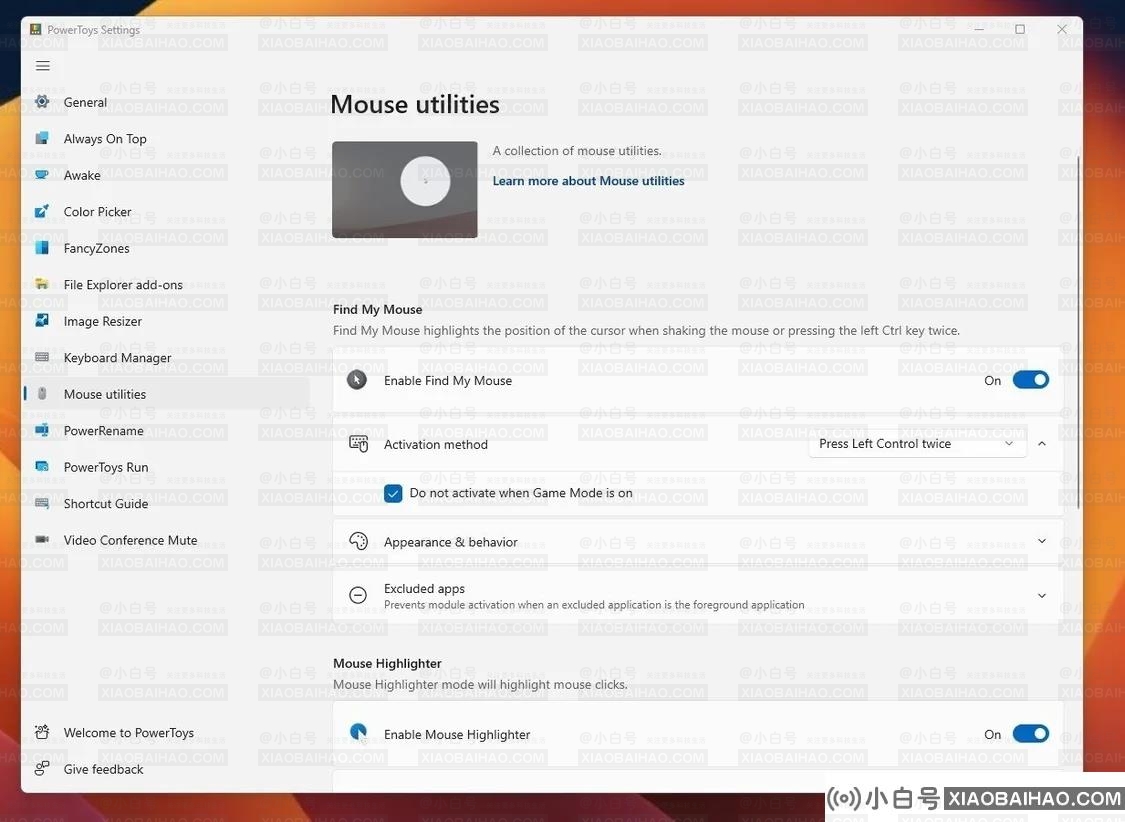
Task: Uncheck Do not activate when Game Mode is on
Action: click(393, 493)
